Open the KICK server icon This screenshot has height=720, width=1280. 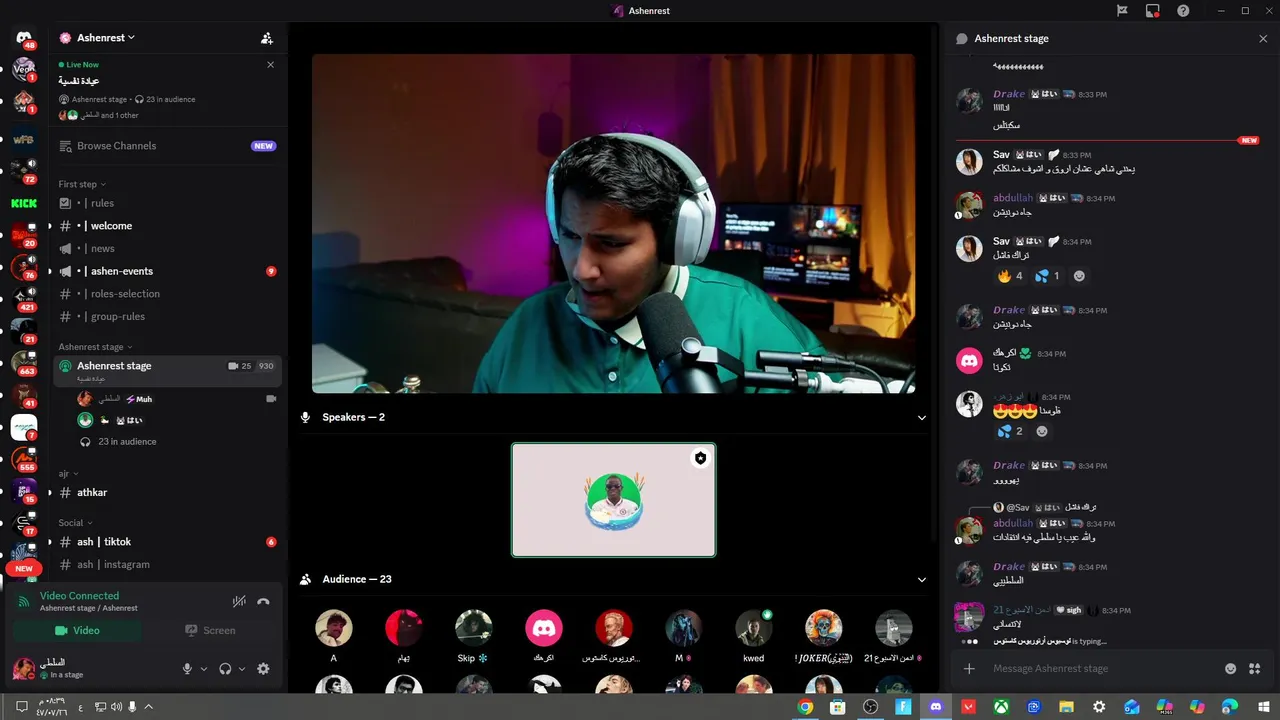[24, 203]
